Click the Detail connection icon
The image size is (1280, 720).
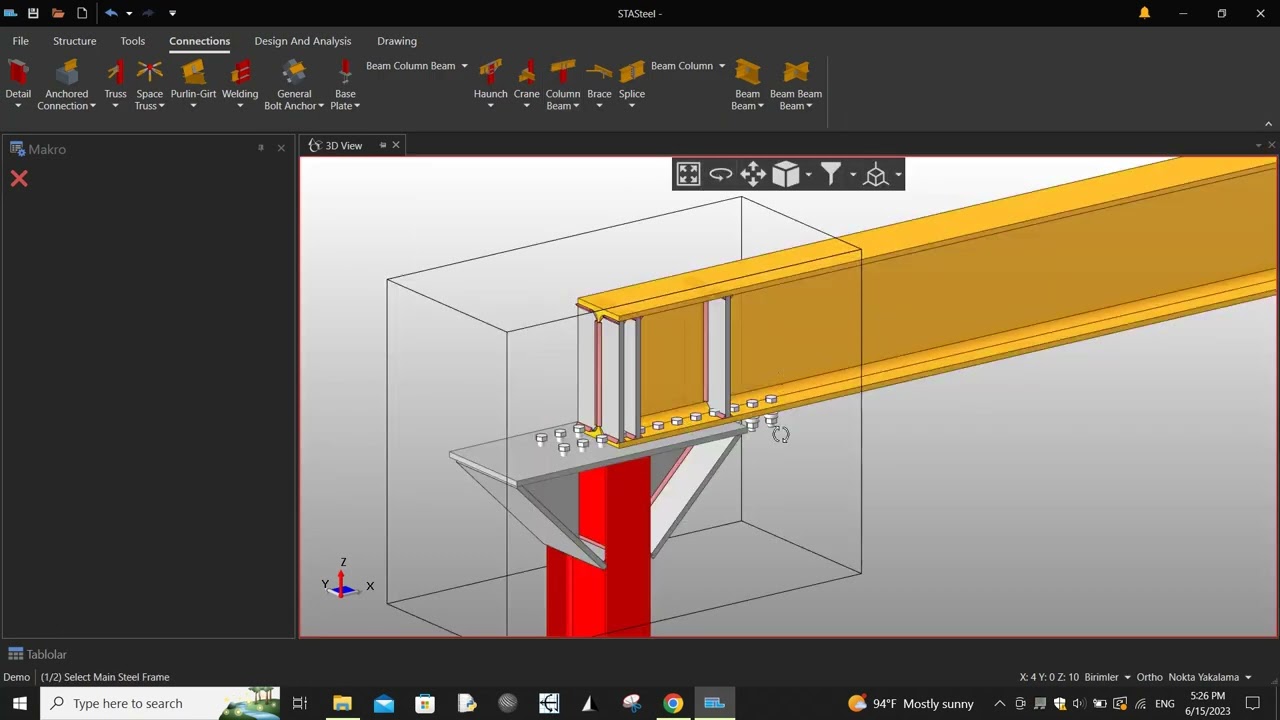pyautogui.click(x=18, y=72)
